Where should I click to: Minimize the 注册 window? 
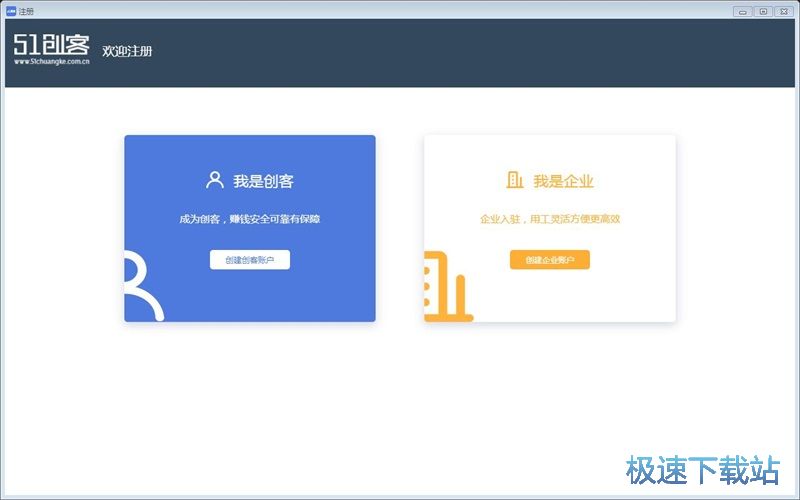click(742, 11)
